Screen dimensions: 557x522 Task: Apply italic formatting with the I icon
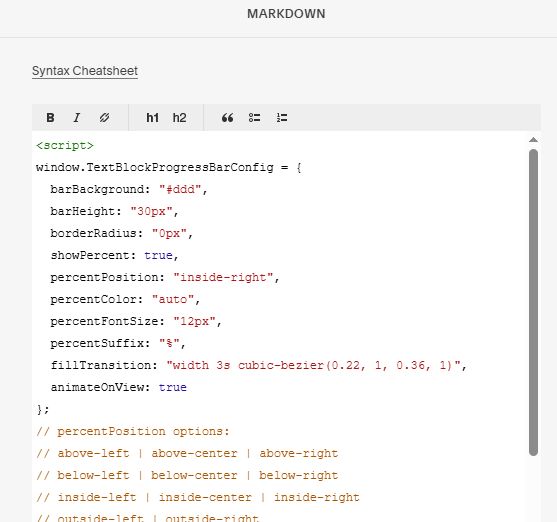click(x=77, y=118)
